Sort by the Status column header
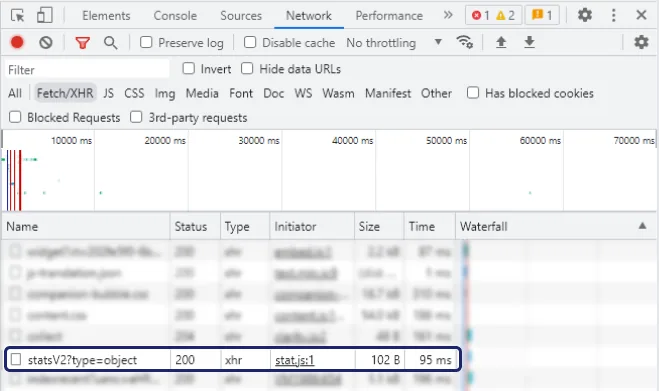 pyautogui.click(x=195, y=227)
